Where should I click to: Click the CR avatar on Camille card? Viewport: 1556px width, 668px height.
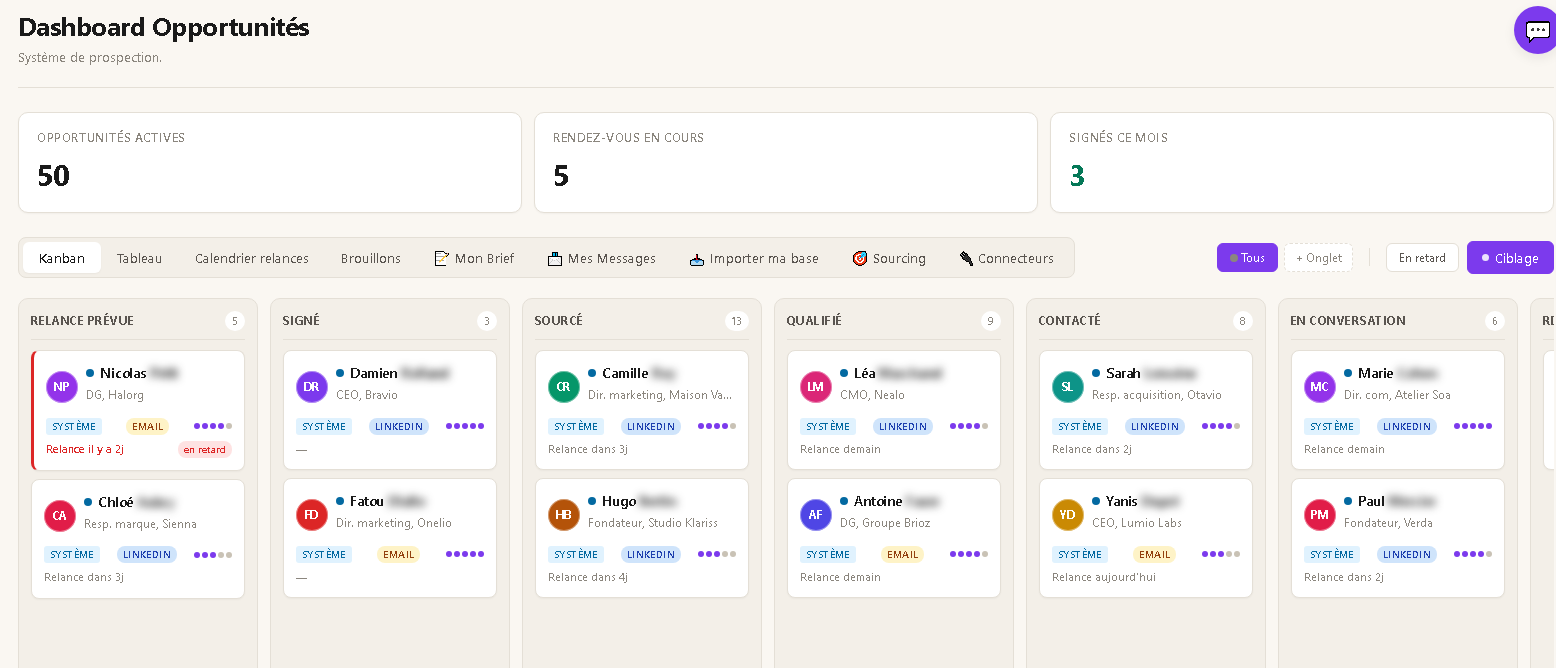[x=564, y=387]
